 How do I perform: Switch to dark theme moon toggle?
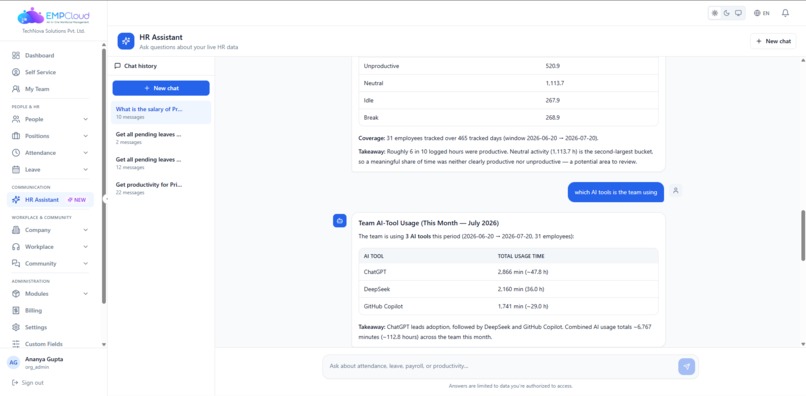[727, 13]
